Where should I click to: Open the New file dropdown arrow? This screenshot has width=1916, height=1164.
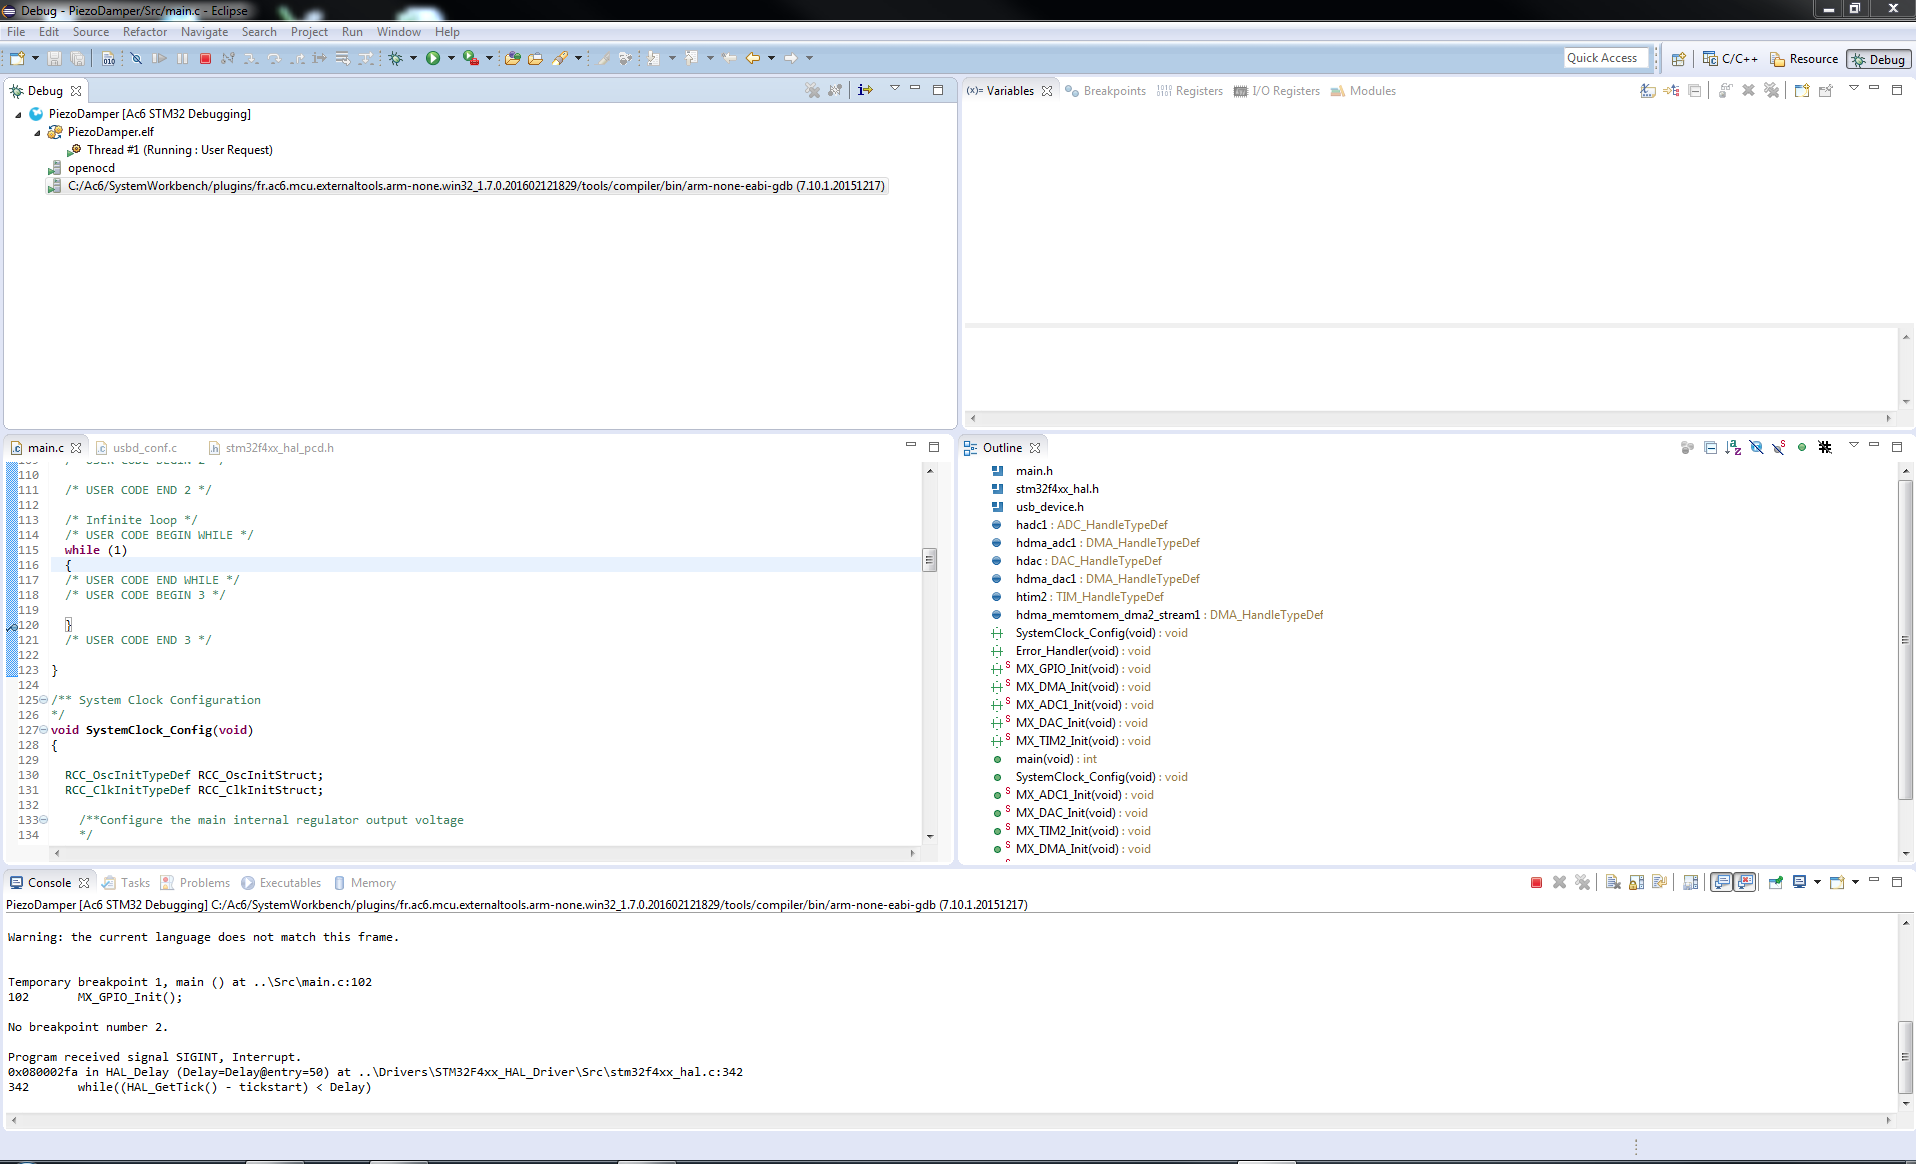click(35, 59)
